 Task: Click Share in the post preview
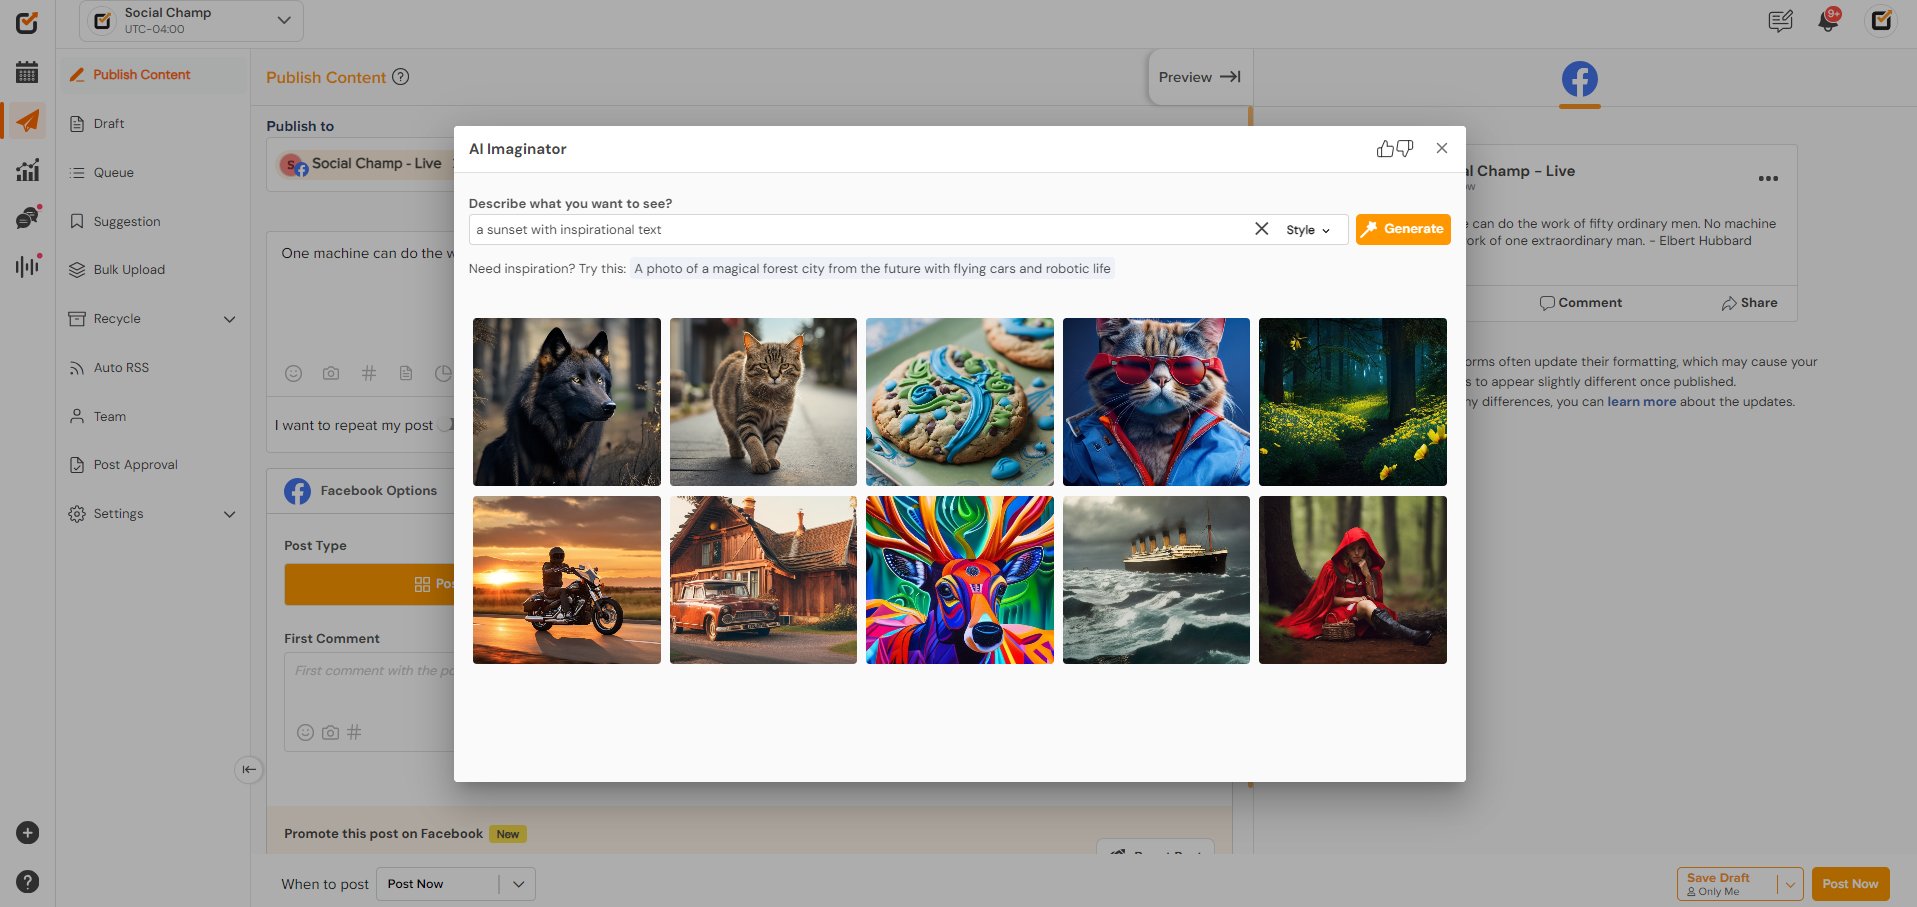pyautogui.click(x=1749, y=303)
